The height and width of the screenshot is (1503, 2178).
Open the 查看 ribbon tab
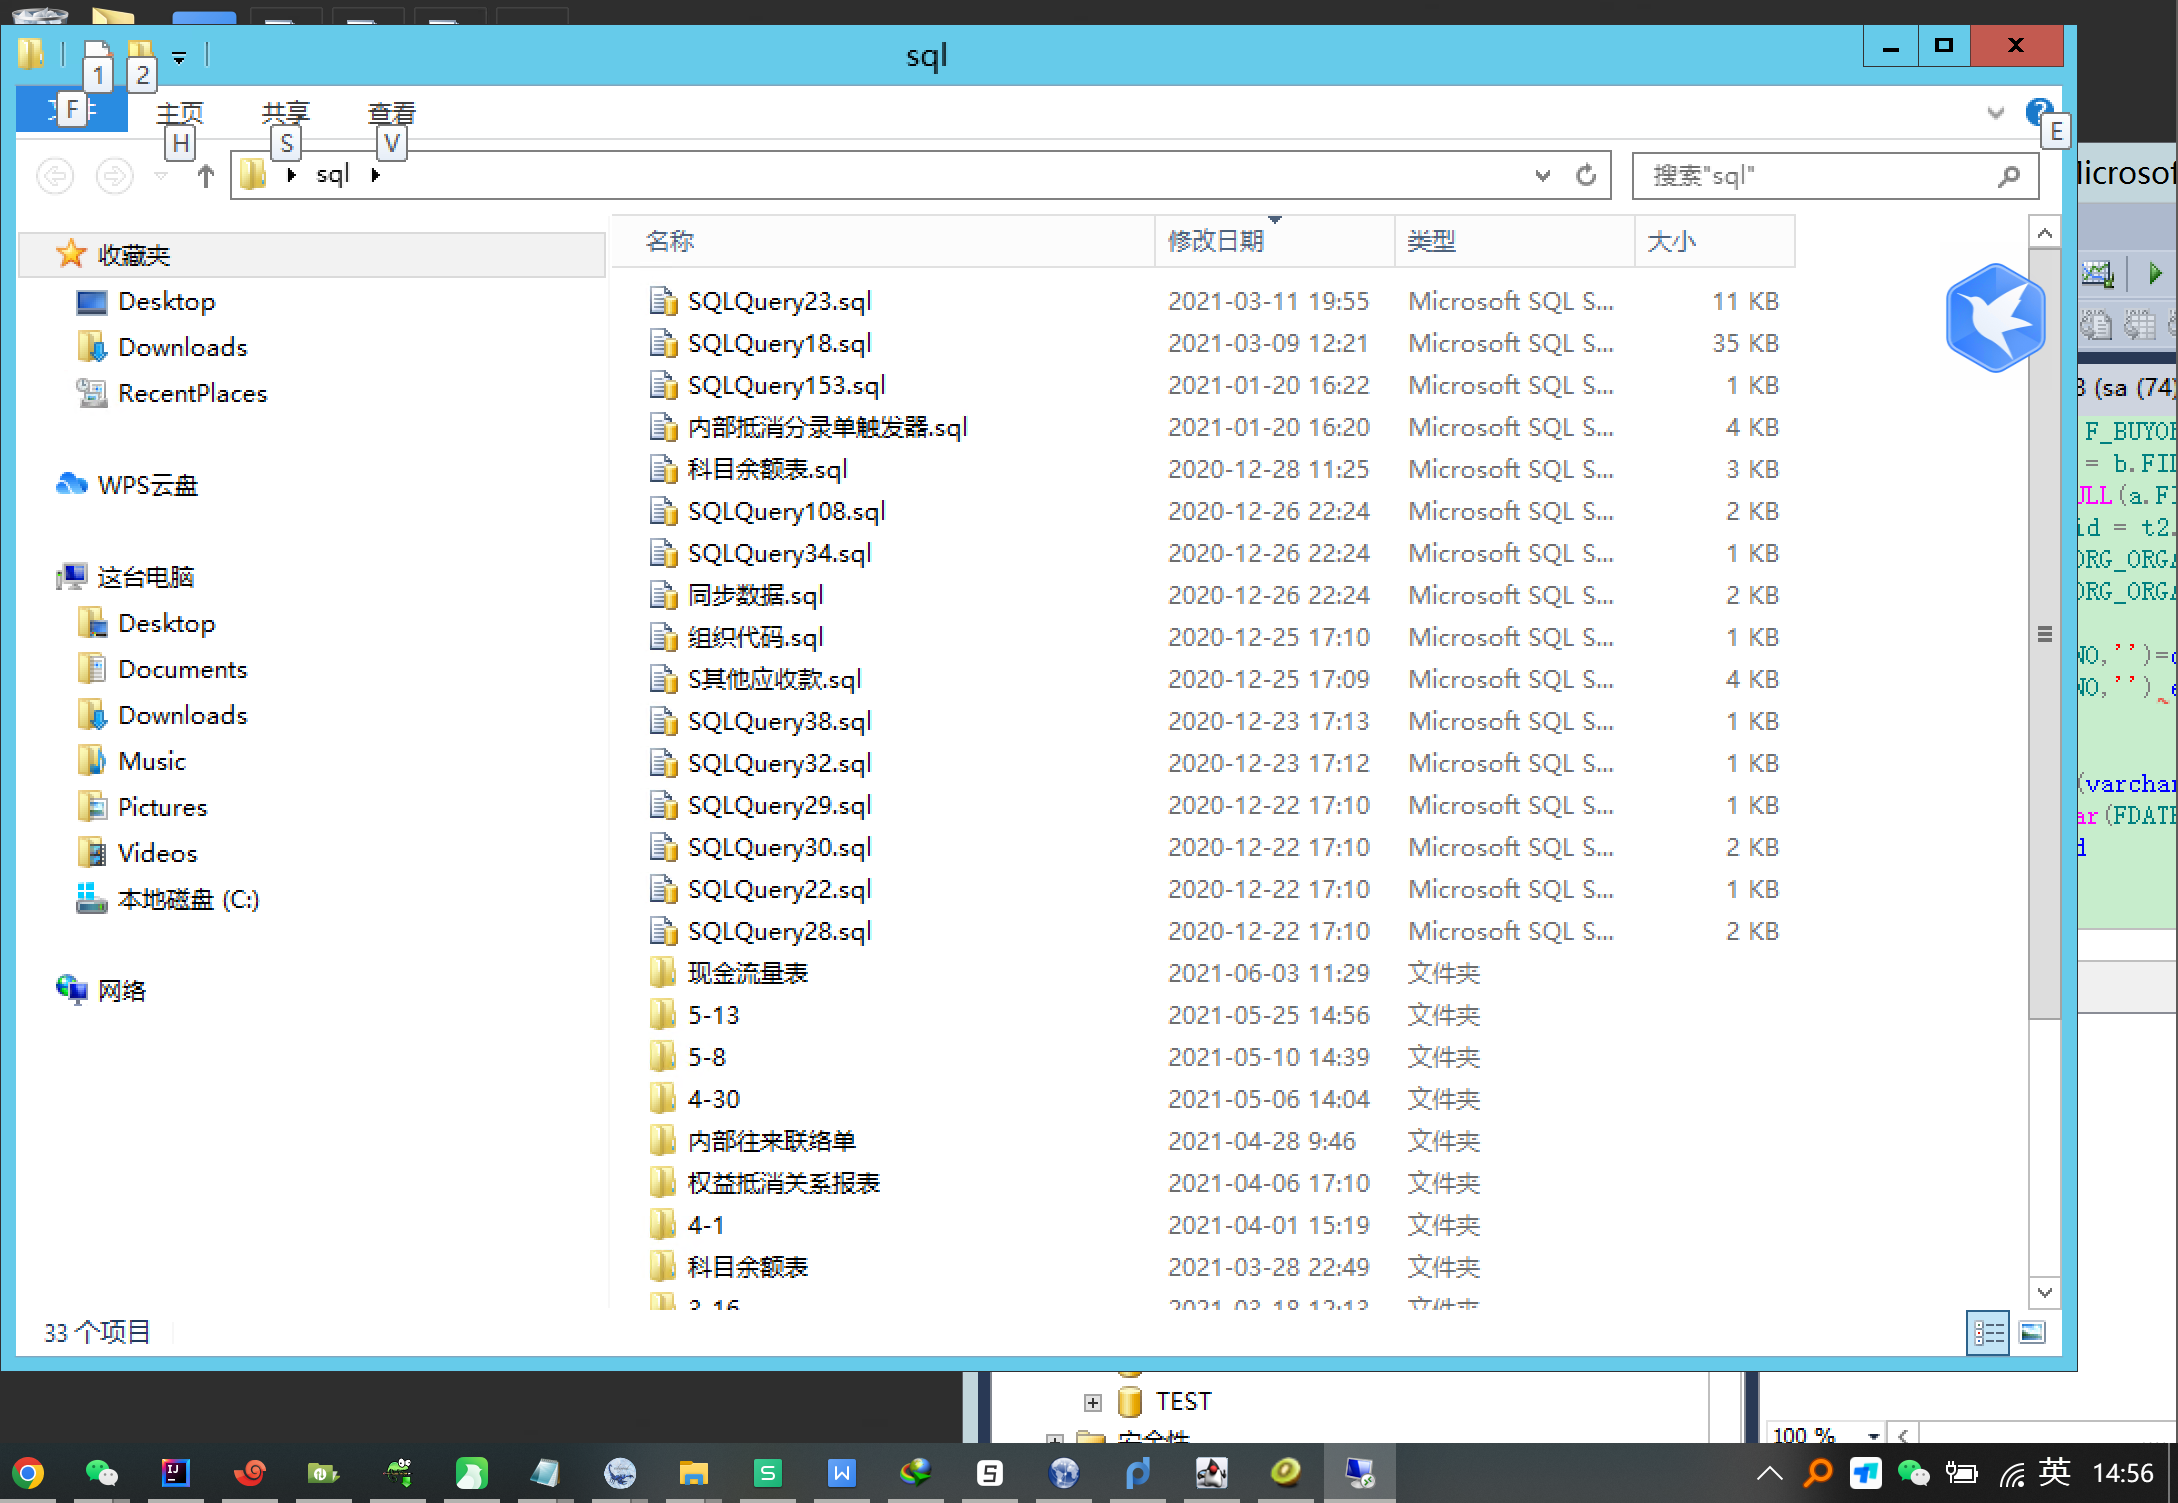(391, 112)
